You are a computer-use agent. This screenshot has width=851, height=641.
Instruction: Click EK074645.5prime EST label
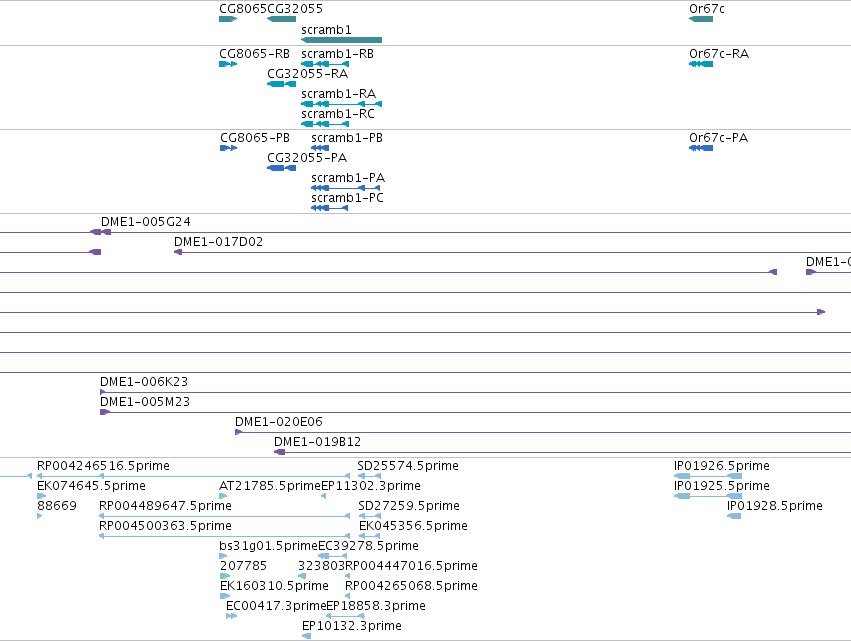(x=91, y=486)
